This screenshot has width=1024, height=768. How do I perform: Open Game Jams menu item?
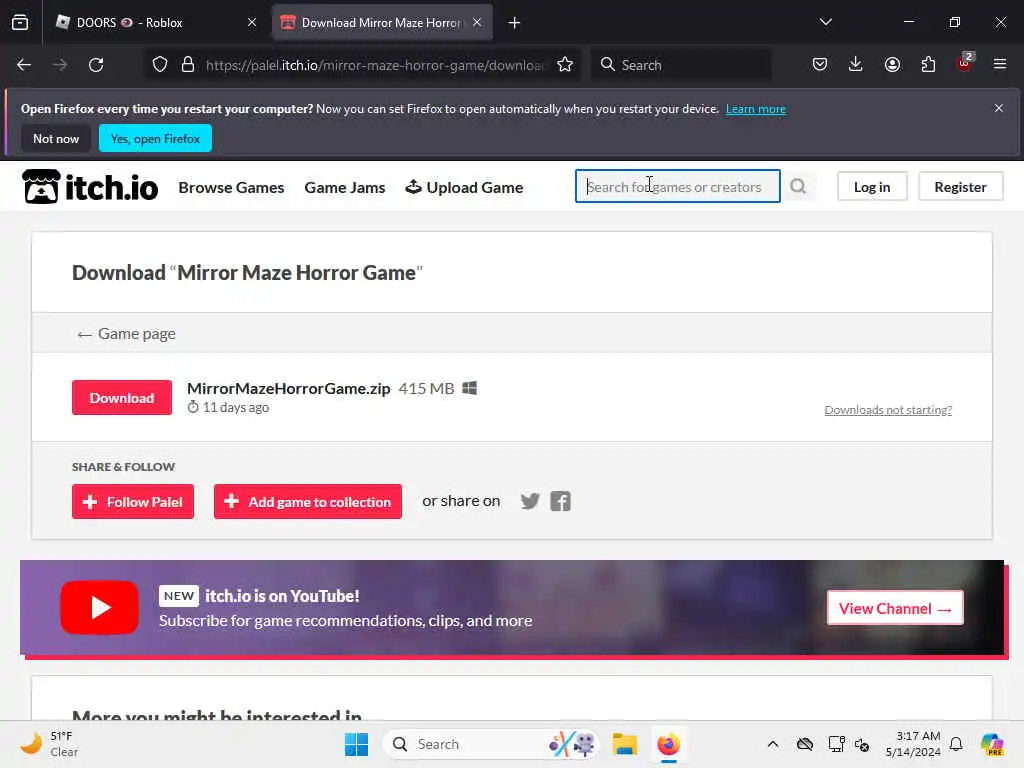click(x=345, y=187)
